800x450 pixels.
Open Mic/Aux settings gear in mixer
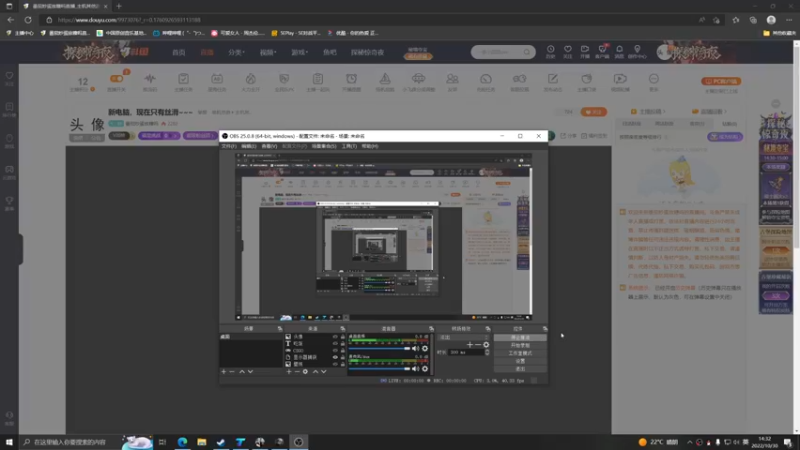pos(424,368)
